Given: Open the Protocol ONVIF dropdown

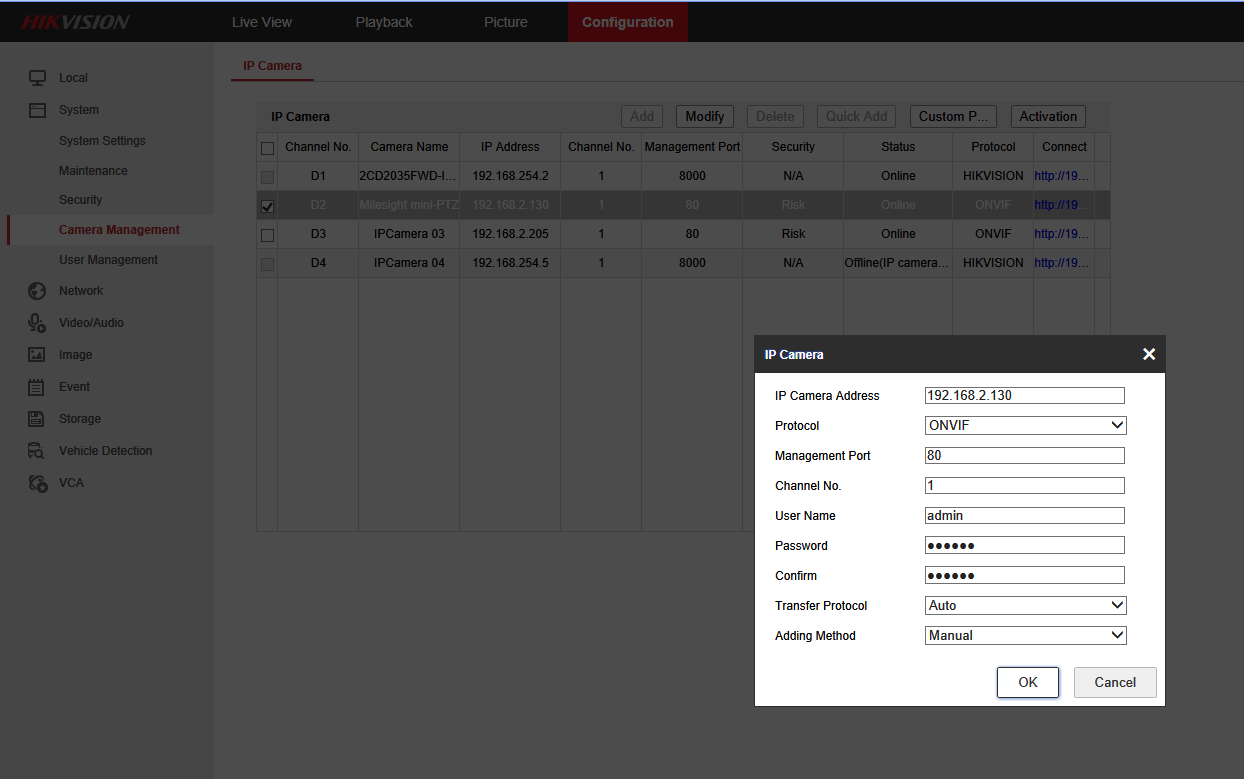Looking at the screenshot, I should [x=1025, y=426].
